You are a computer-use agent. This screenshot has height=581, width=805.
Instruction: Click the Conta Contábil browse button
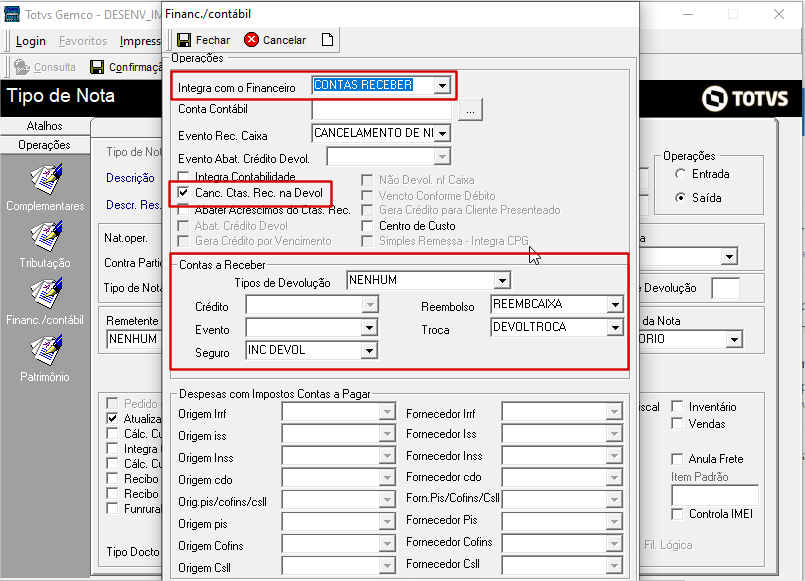[x=470, y=110]
